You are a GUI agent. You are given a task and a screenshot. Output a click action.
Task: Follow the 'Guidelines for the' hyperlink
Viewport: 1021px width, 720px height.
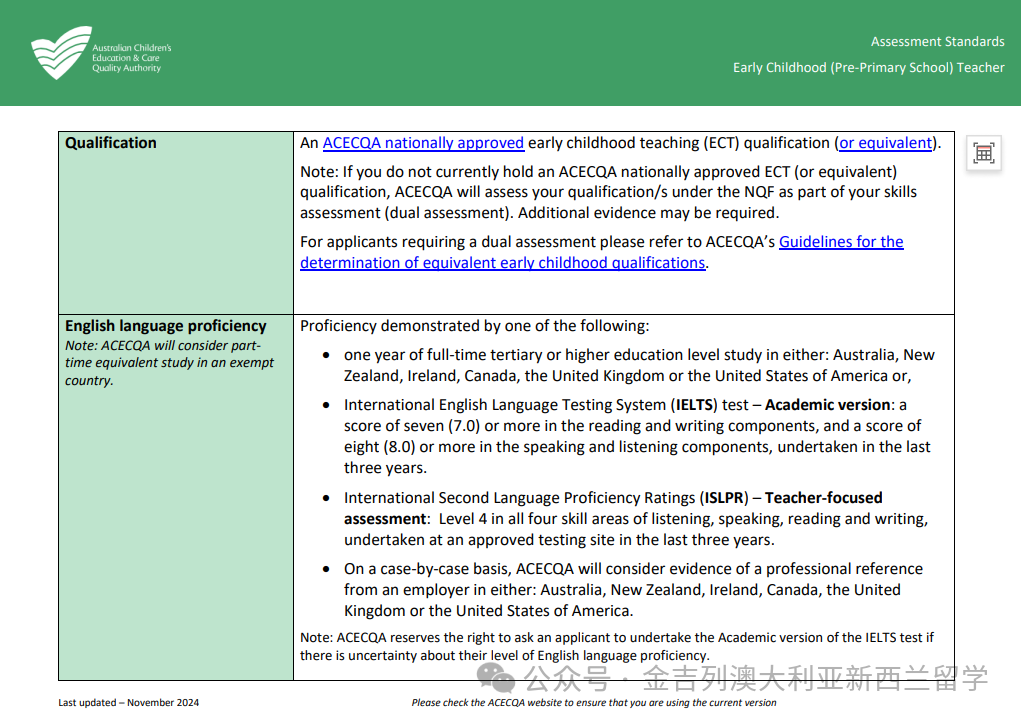point(841,242)
